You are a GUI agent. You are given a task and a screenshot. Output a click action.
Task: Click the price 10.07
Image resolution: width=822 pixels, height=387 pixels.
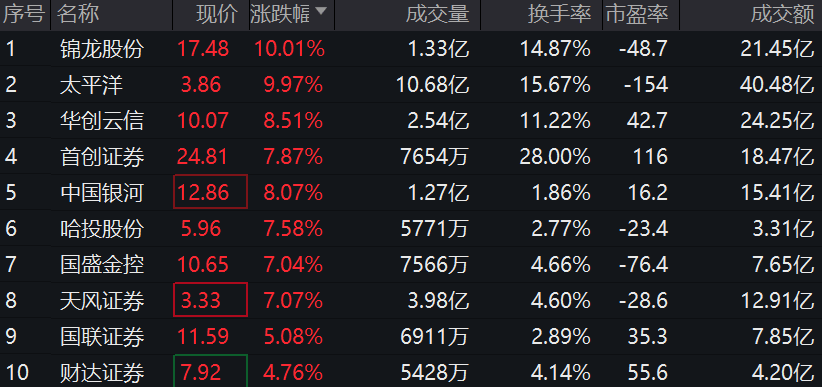click(203, 121)
